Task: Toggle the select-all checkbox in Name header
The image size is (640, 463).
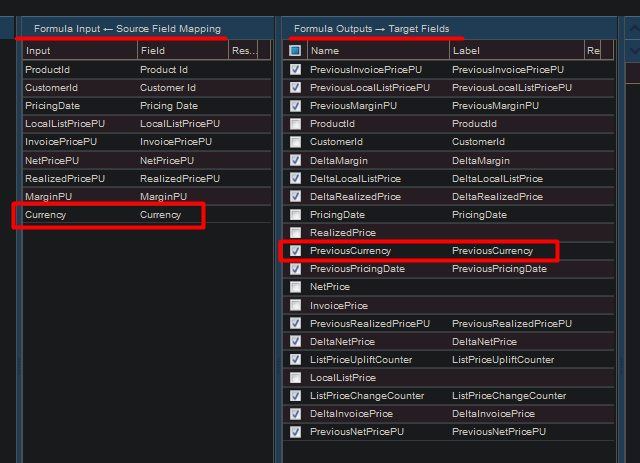Action: point(295,50)
